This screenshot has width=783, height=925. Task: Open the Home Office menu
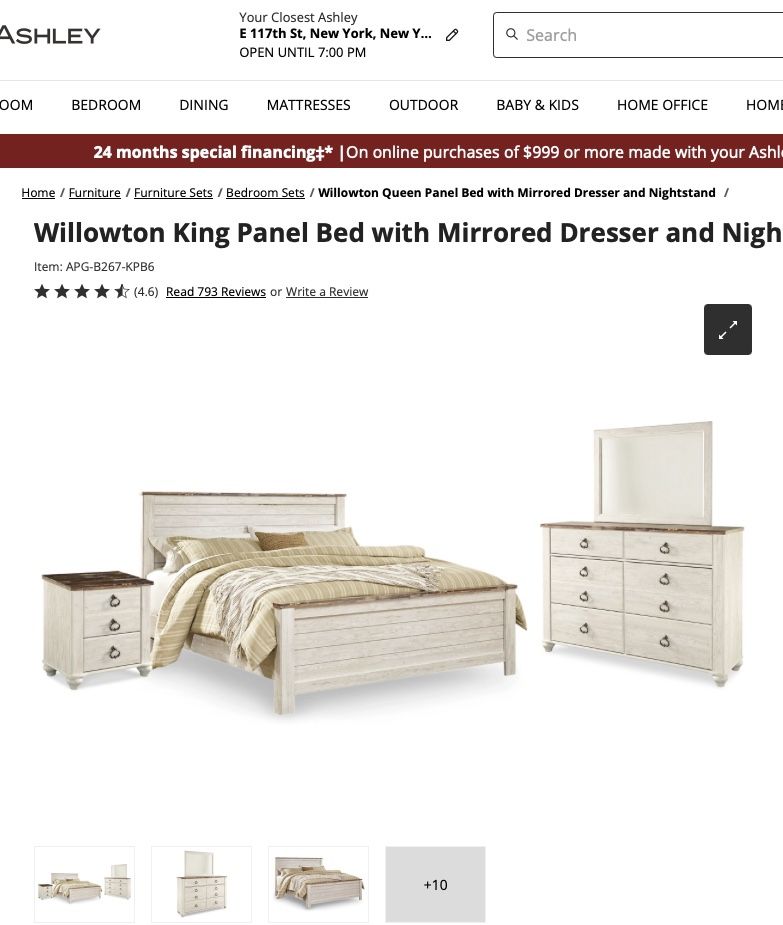pyautogui.click(x=662, y=105)
